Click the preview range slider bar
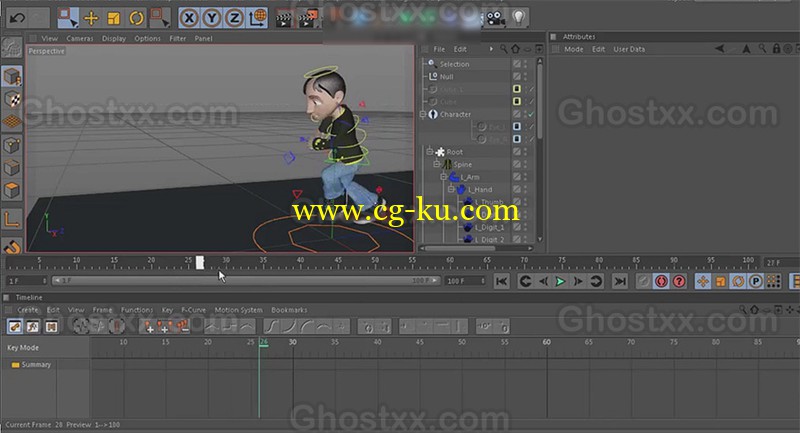Image resolution: width=800 pixels, height=433 pixels. 245,281
